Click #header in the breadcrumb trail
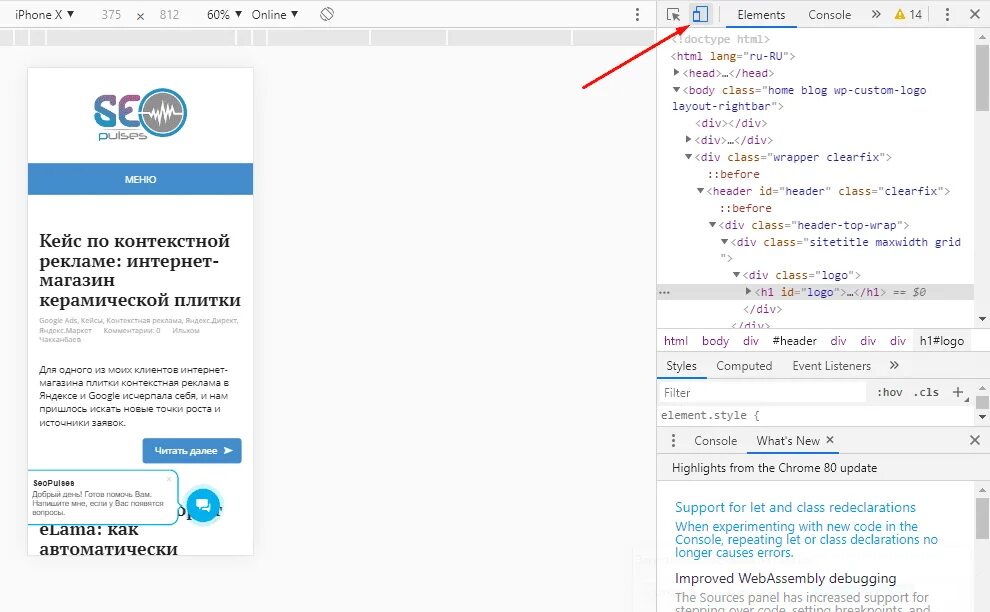 click(x=794, y=341)
